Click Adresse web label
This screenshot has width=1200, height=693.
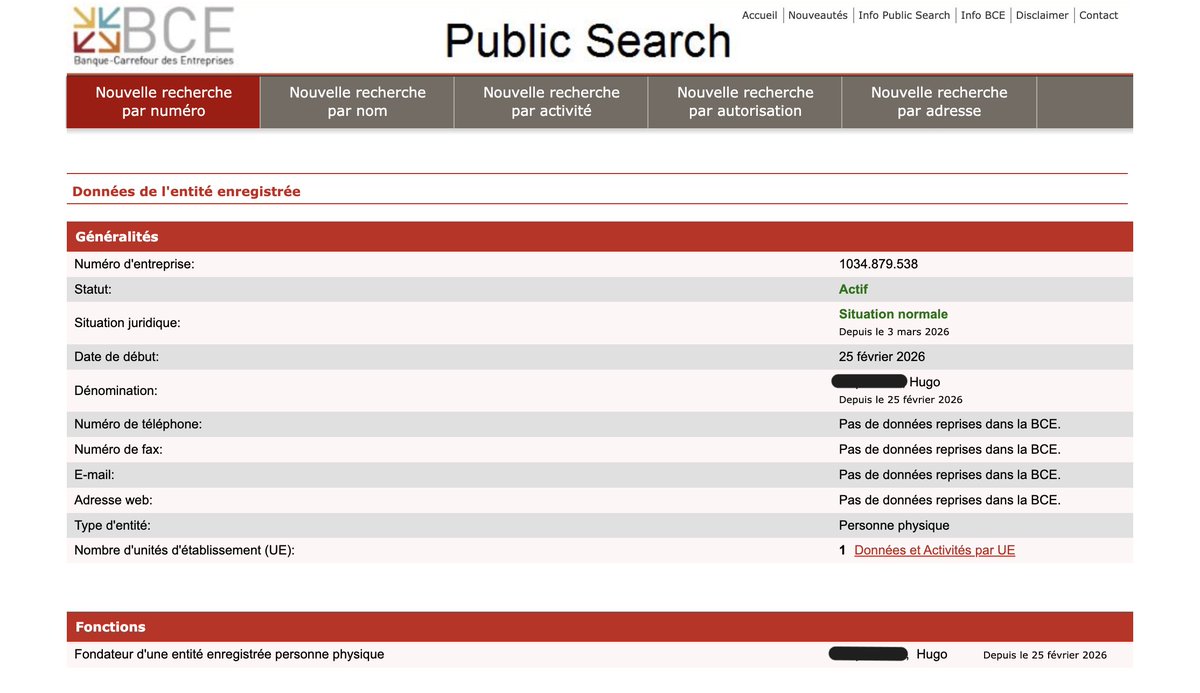pyautogui.click(x=113, y=500)
